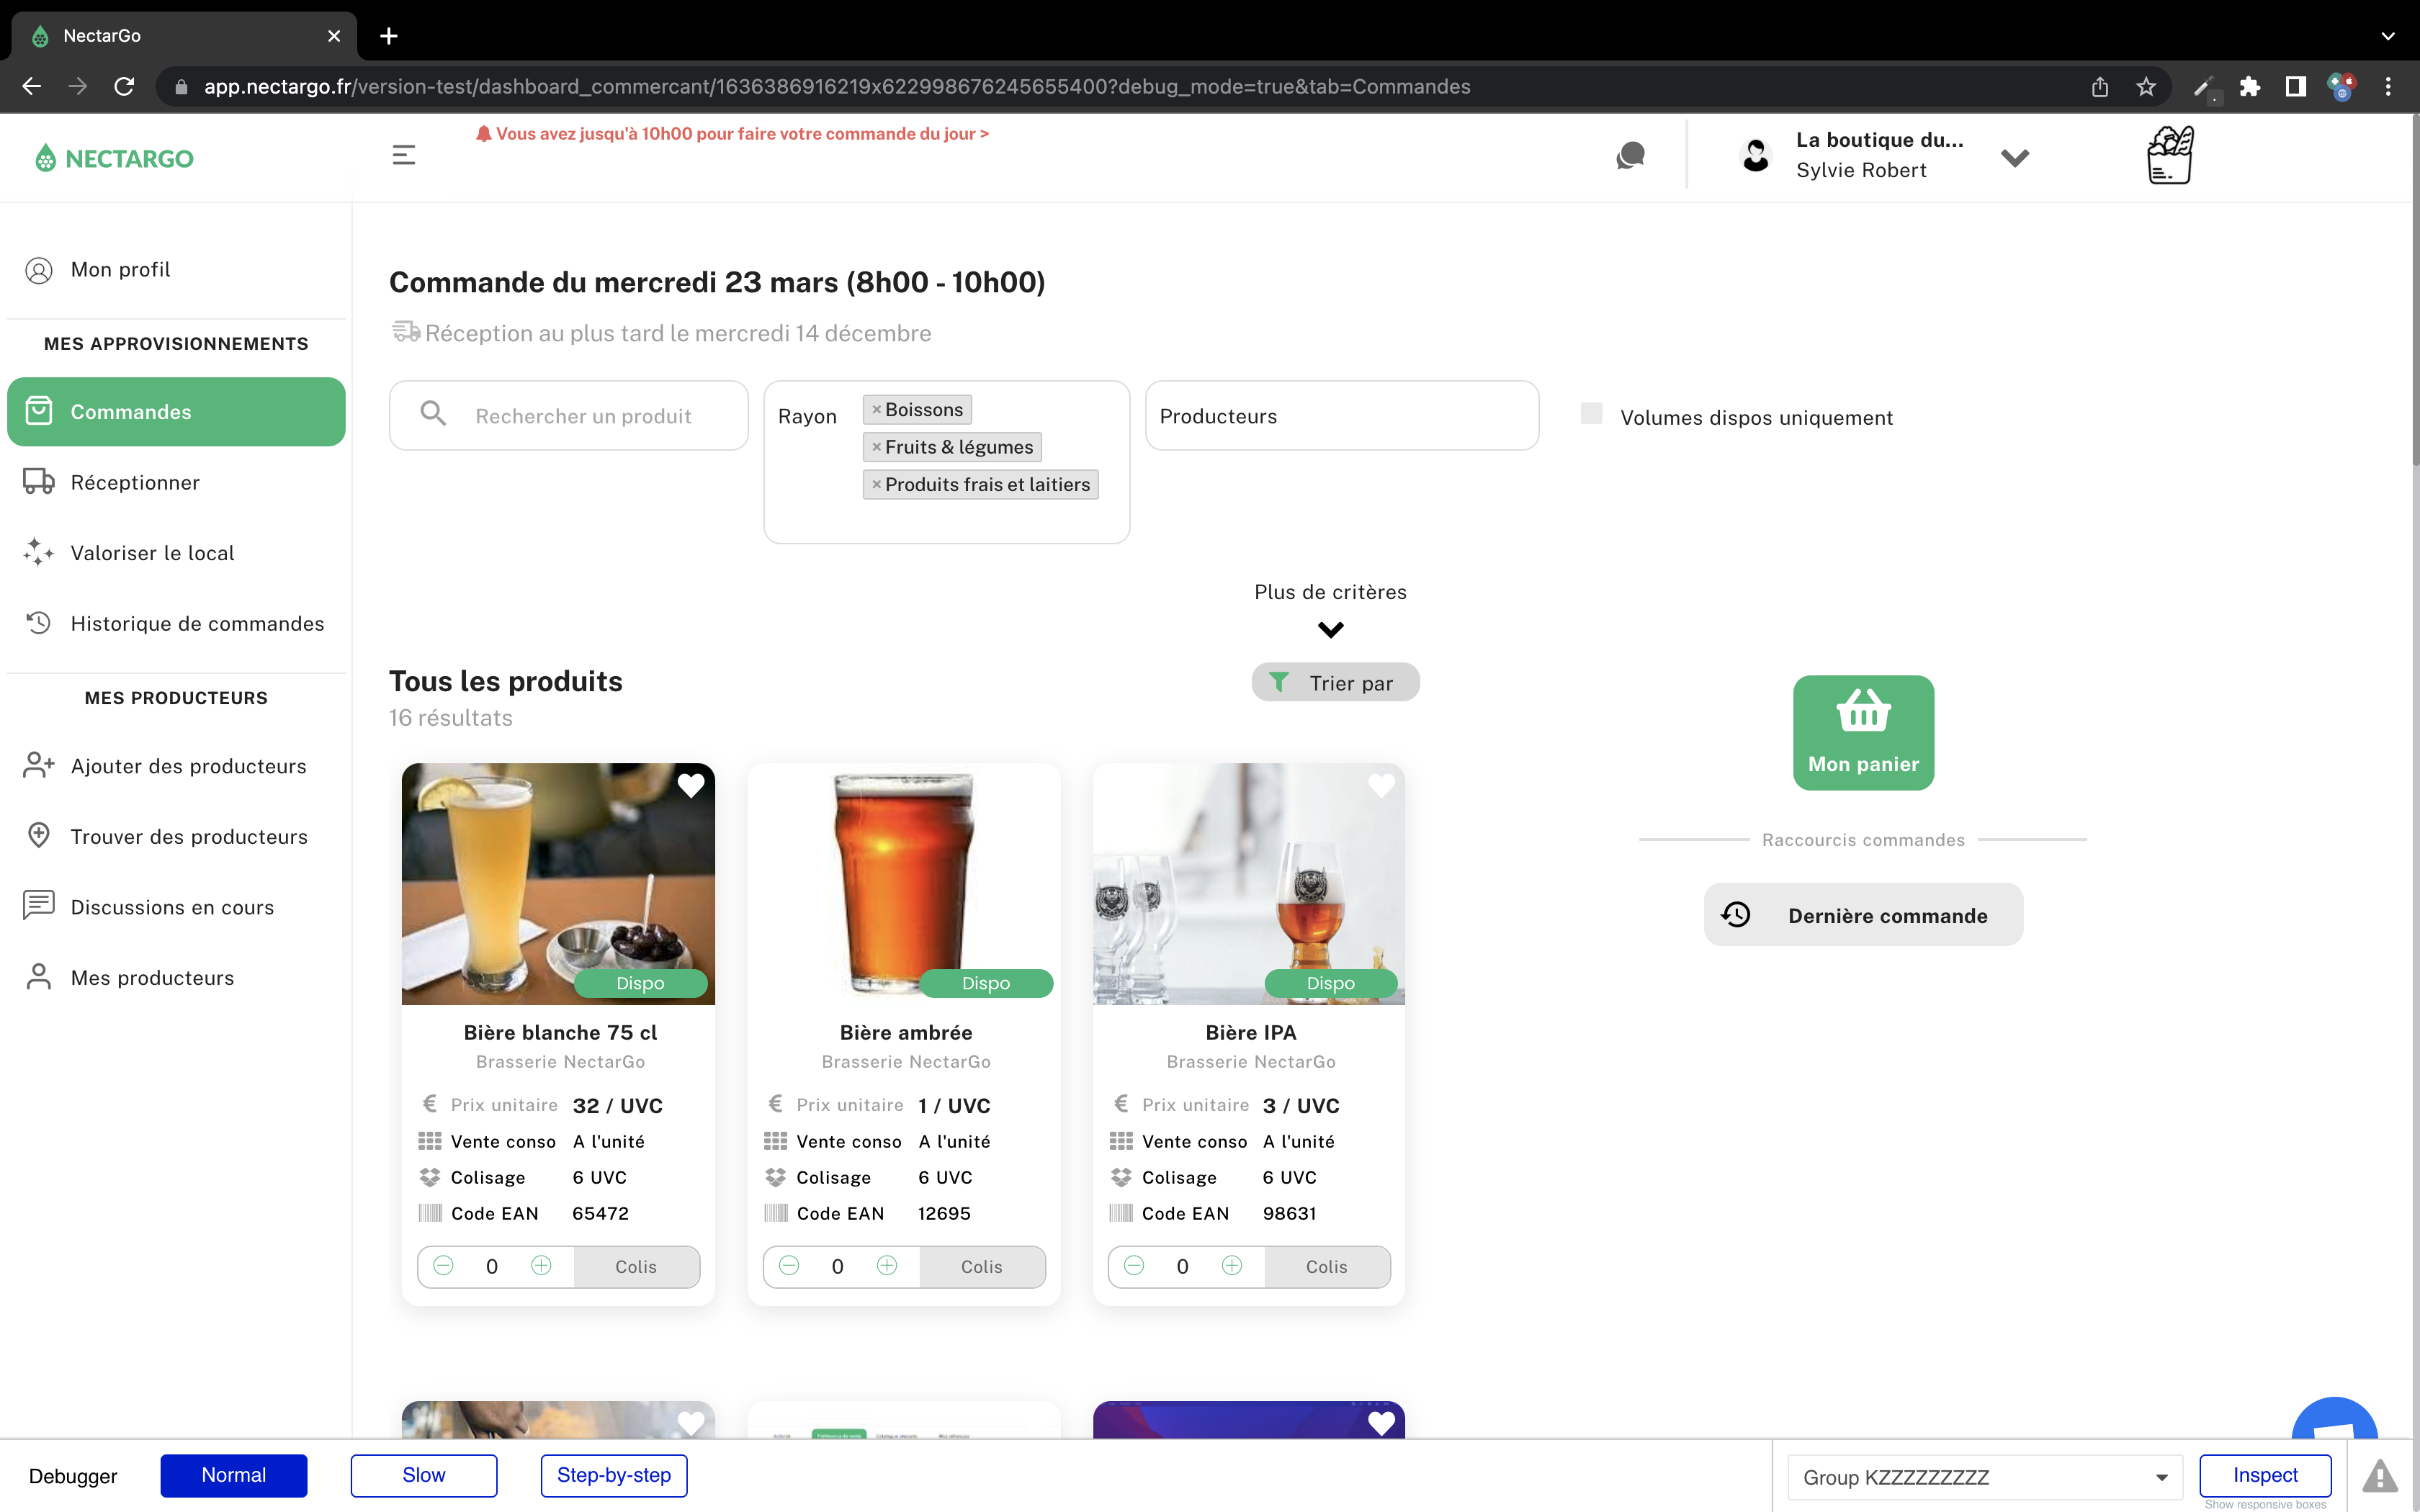This screenshot has width=2420, height=1512.
Task: Go back with browser back arrow
Action: coord(32,87)
